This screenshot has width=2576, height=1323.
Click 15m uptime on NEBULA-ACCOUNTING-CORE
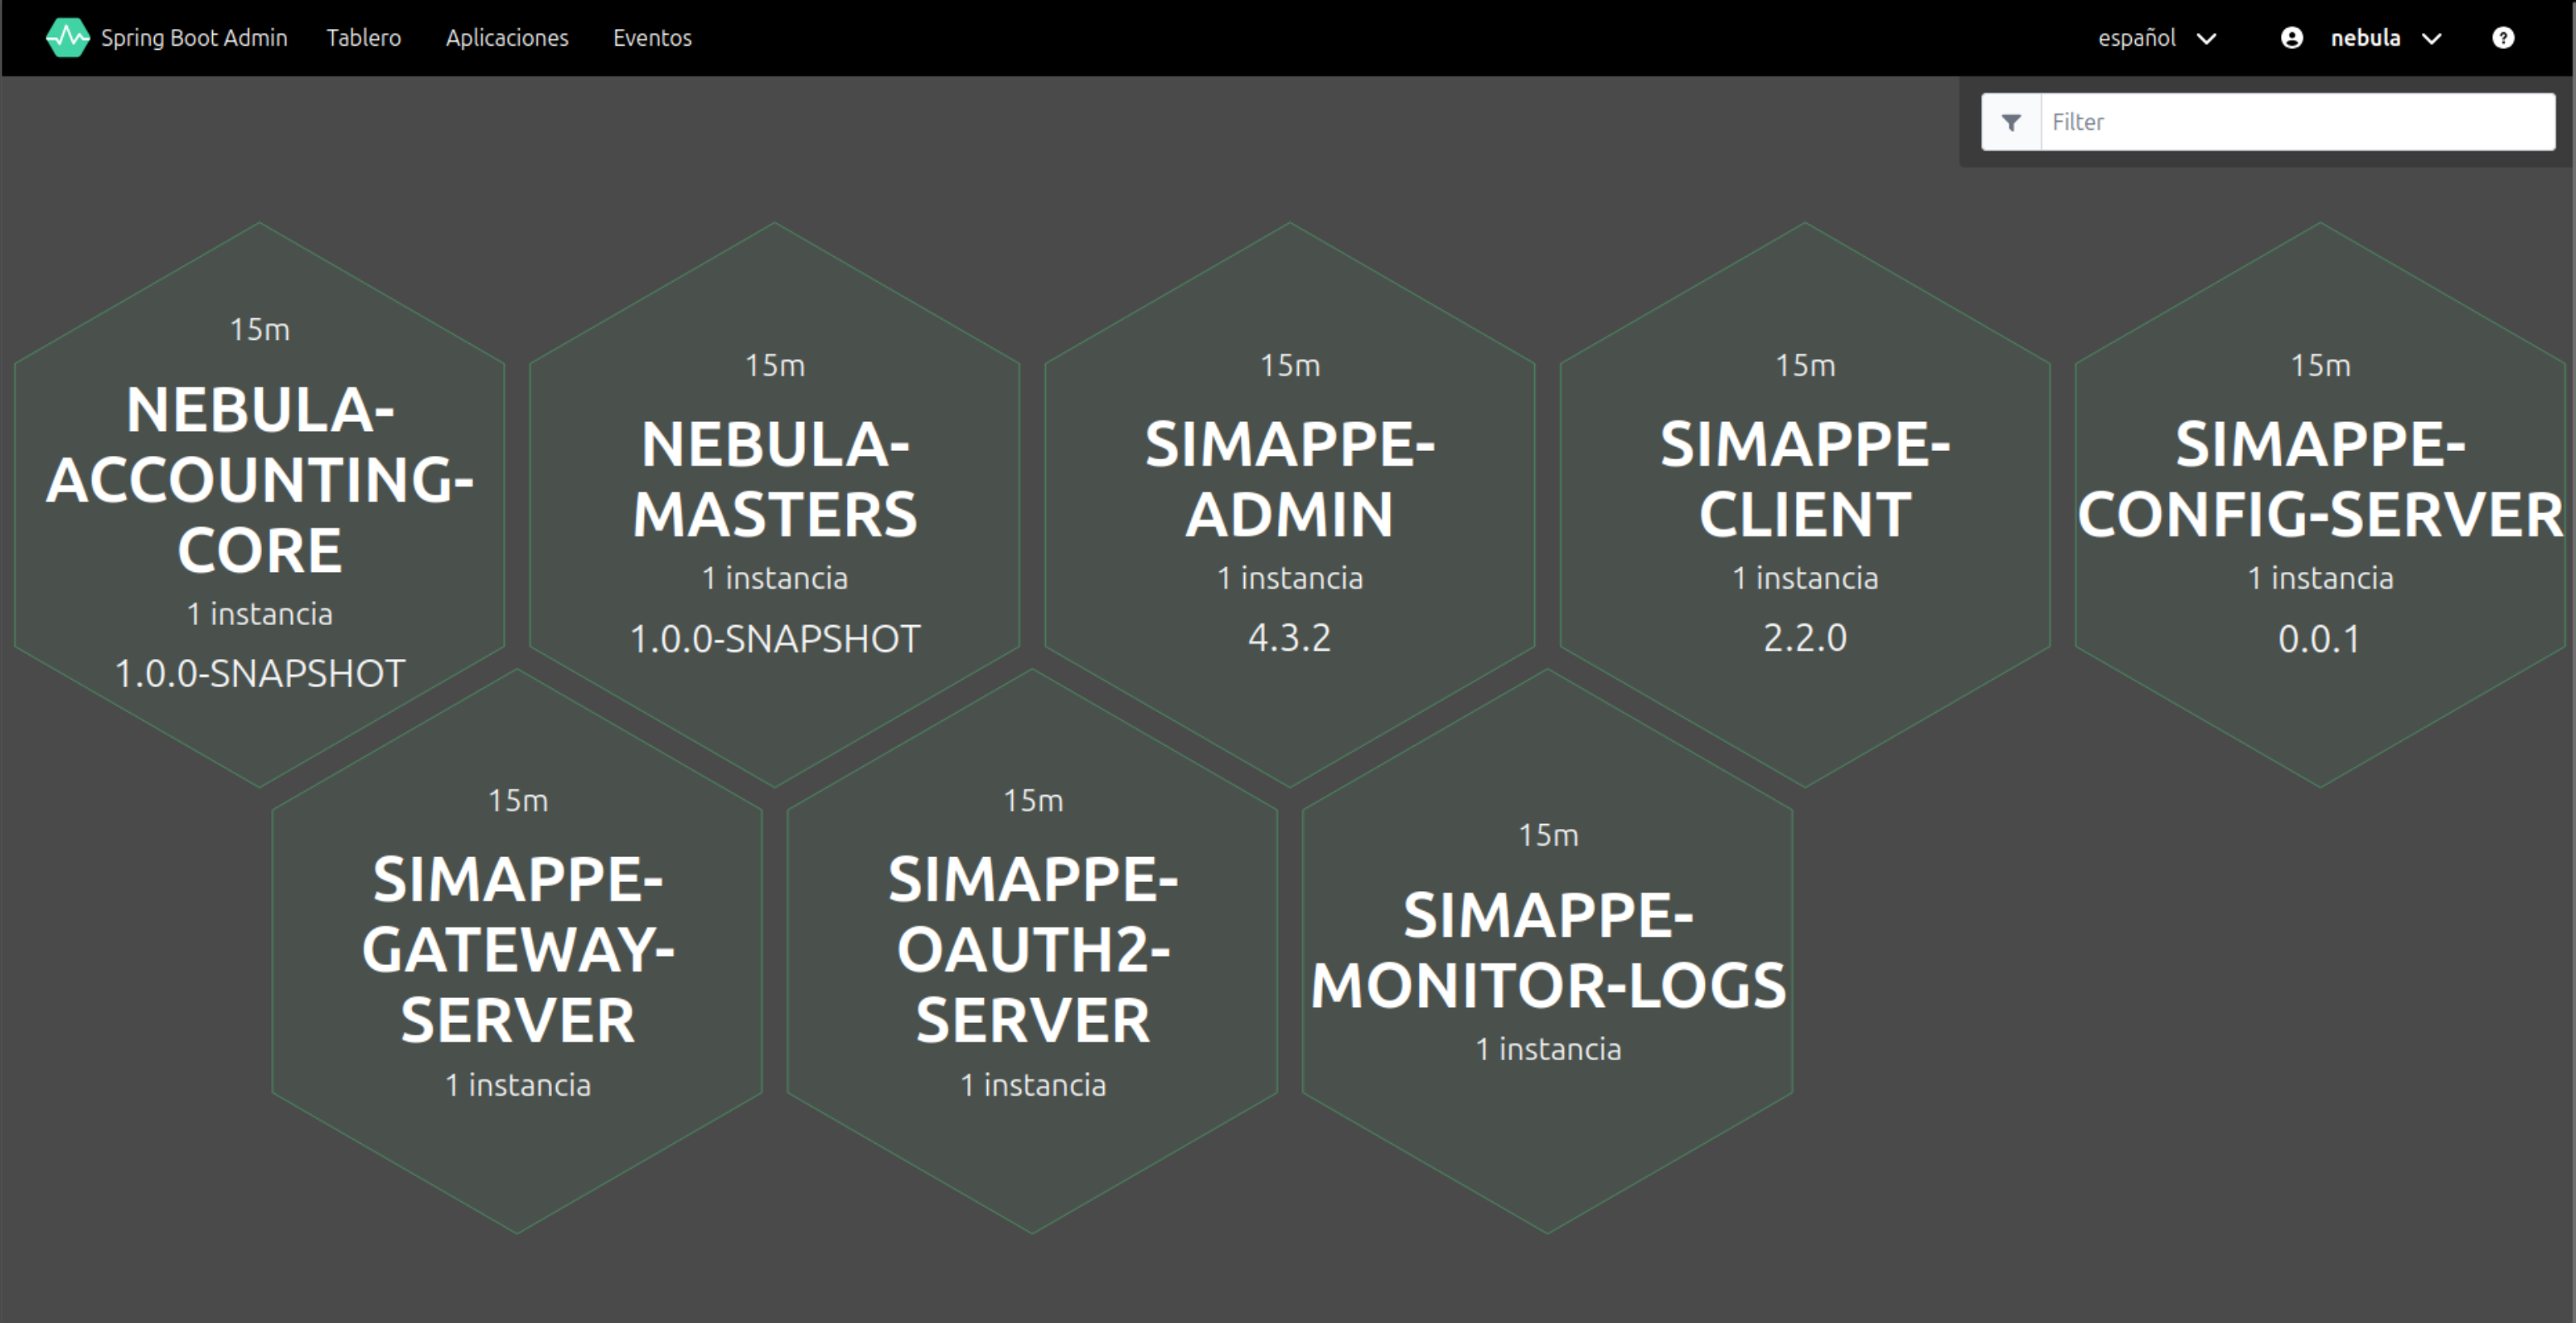[260, 330]
